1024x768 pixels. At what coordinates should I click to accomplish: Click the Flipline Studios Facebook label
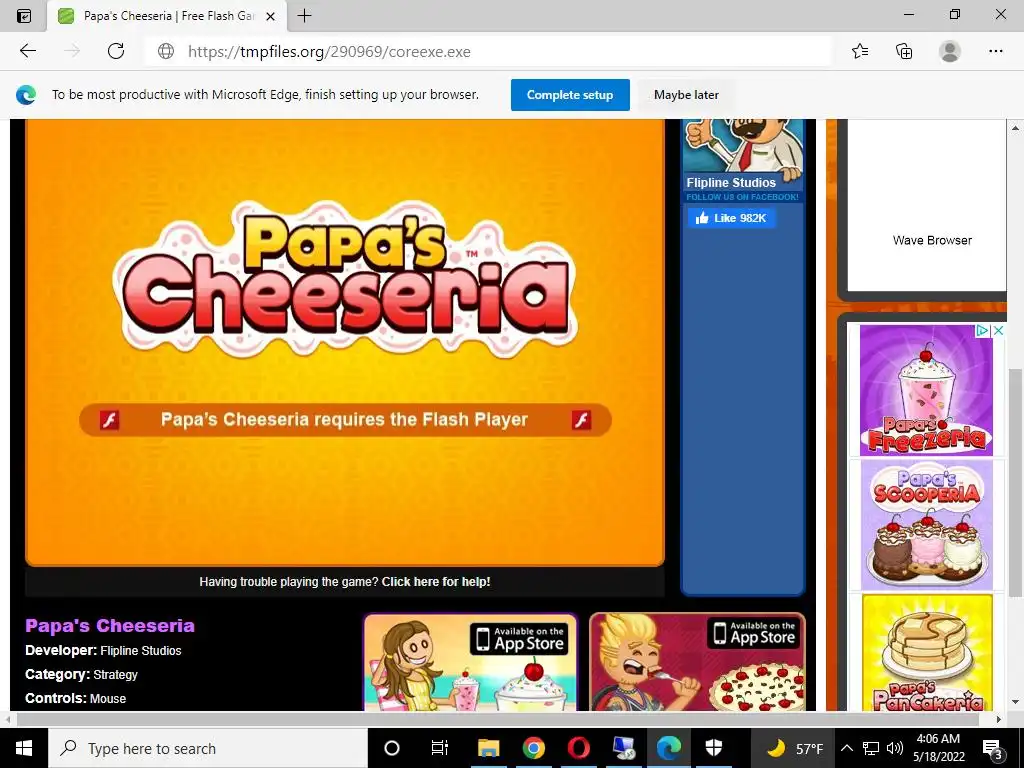(x=731, y=182)
